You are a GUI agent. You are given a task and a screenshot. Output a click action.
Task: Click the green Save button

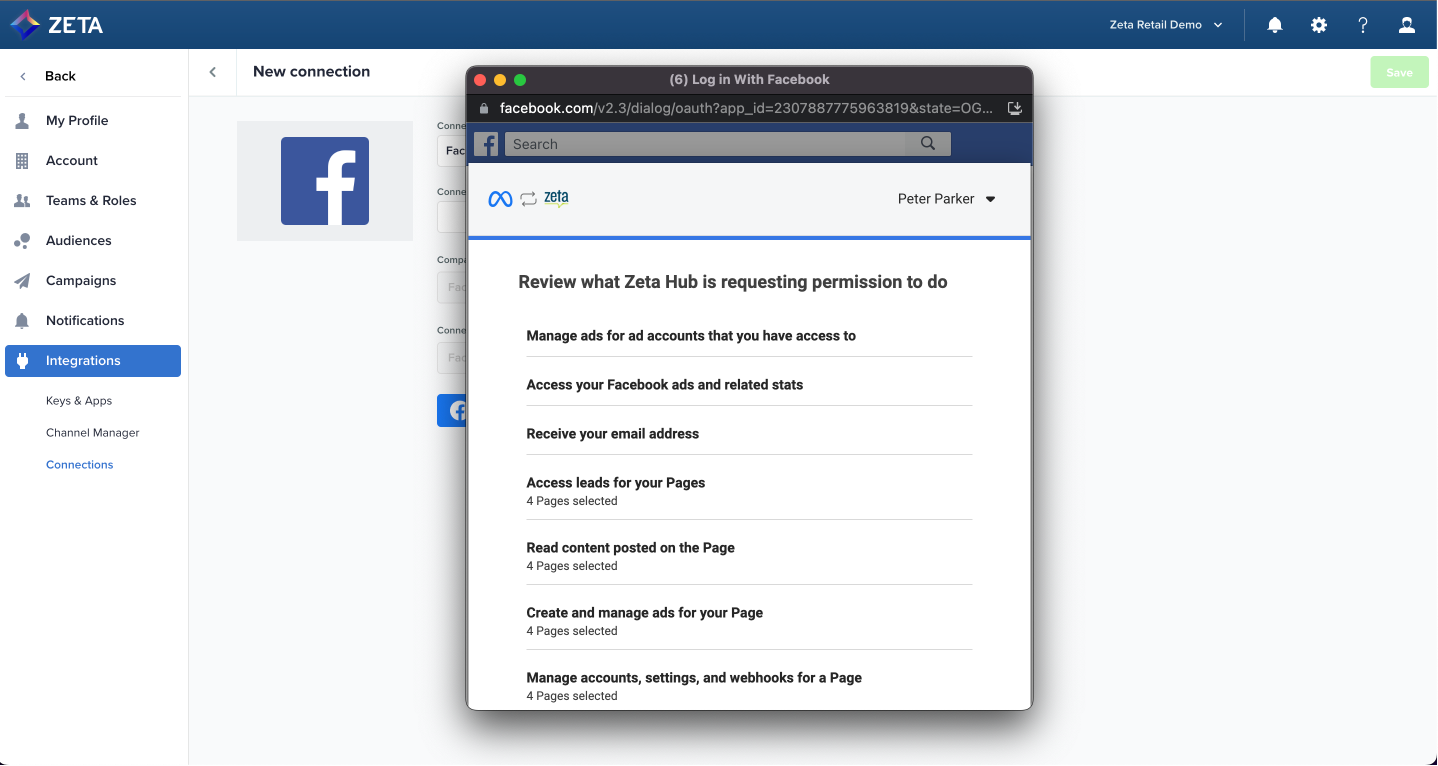[x=1399, y=72]
